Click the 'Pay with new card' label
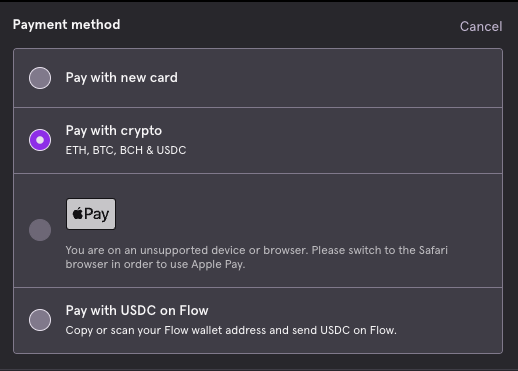 (x=122, y=78)
